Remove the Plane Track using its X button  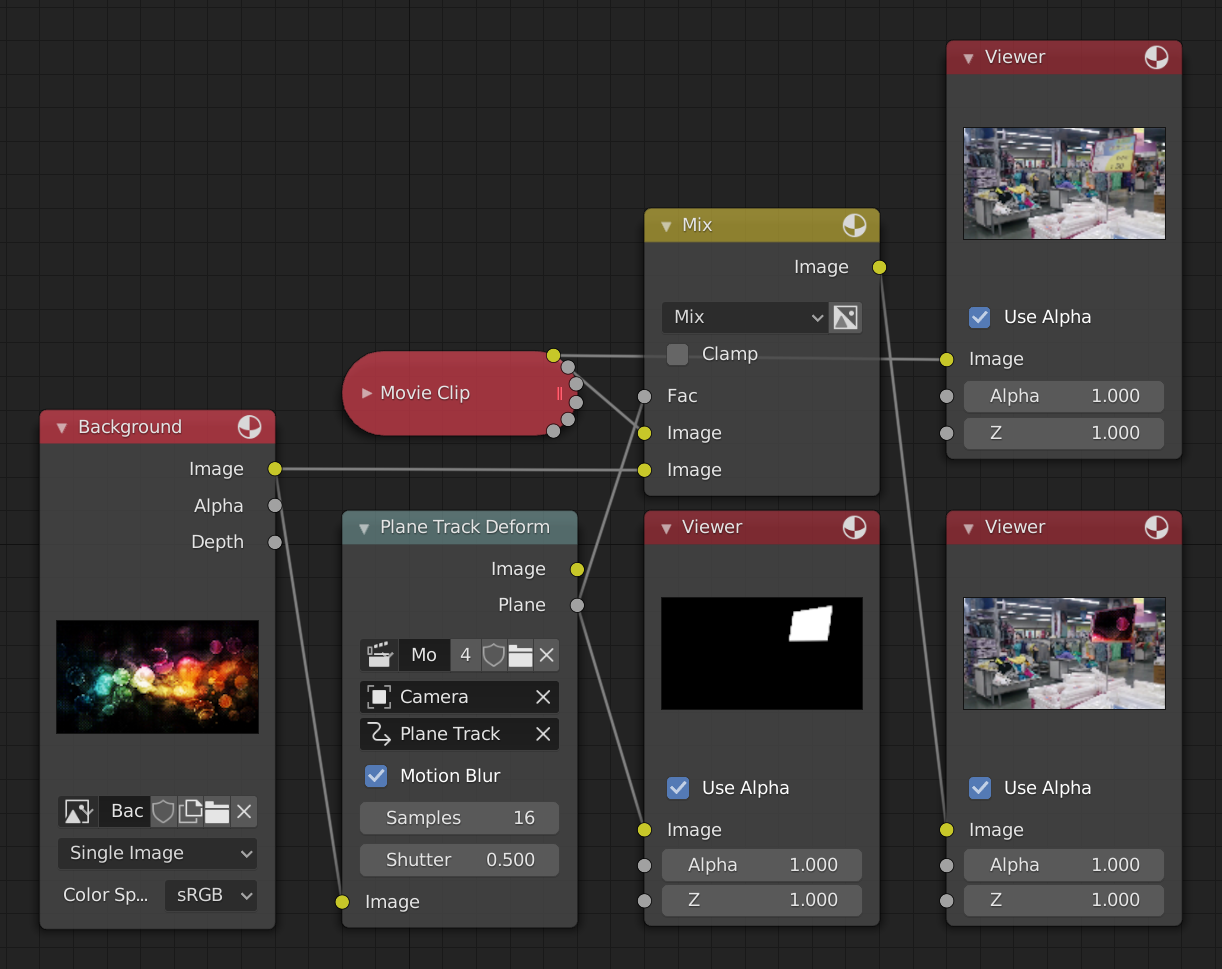(x=543, y=733)
